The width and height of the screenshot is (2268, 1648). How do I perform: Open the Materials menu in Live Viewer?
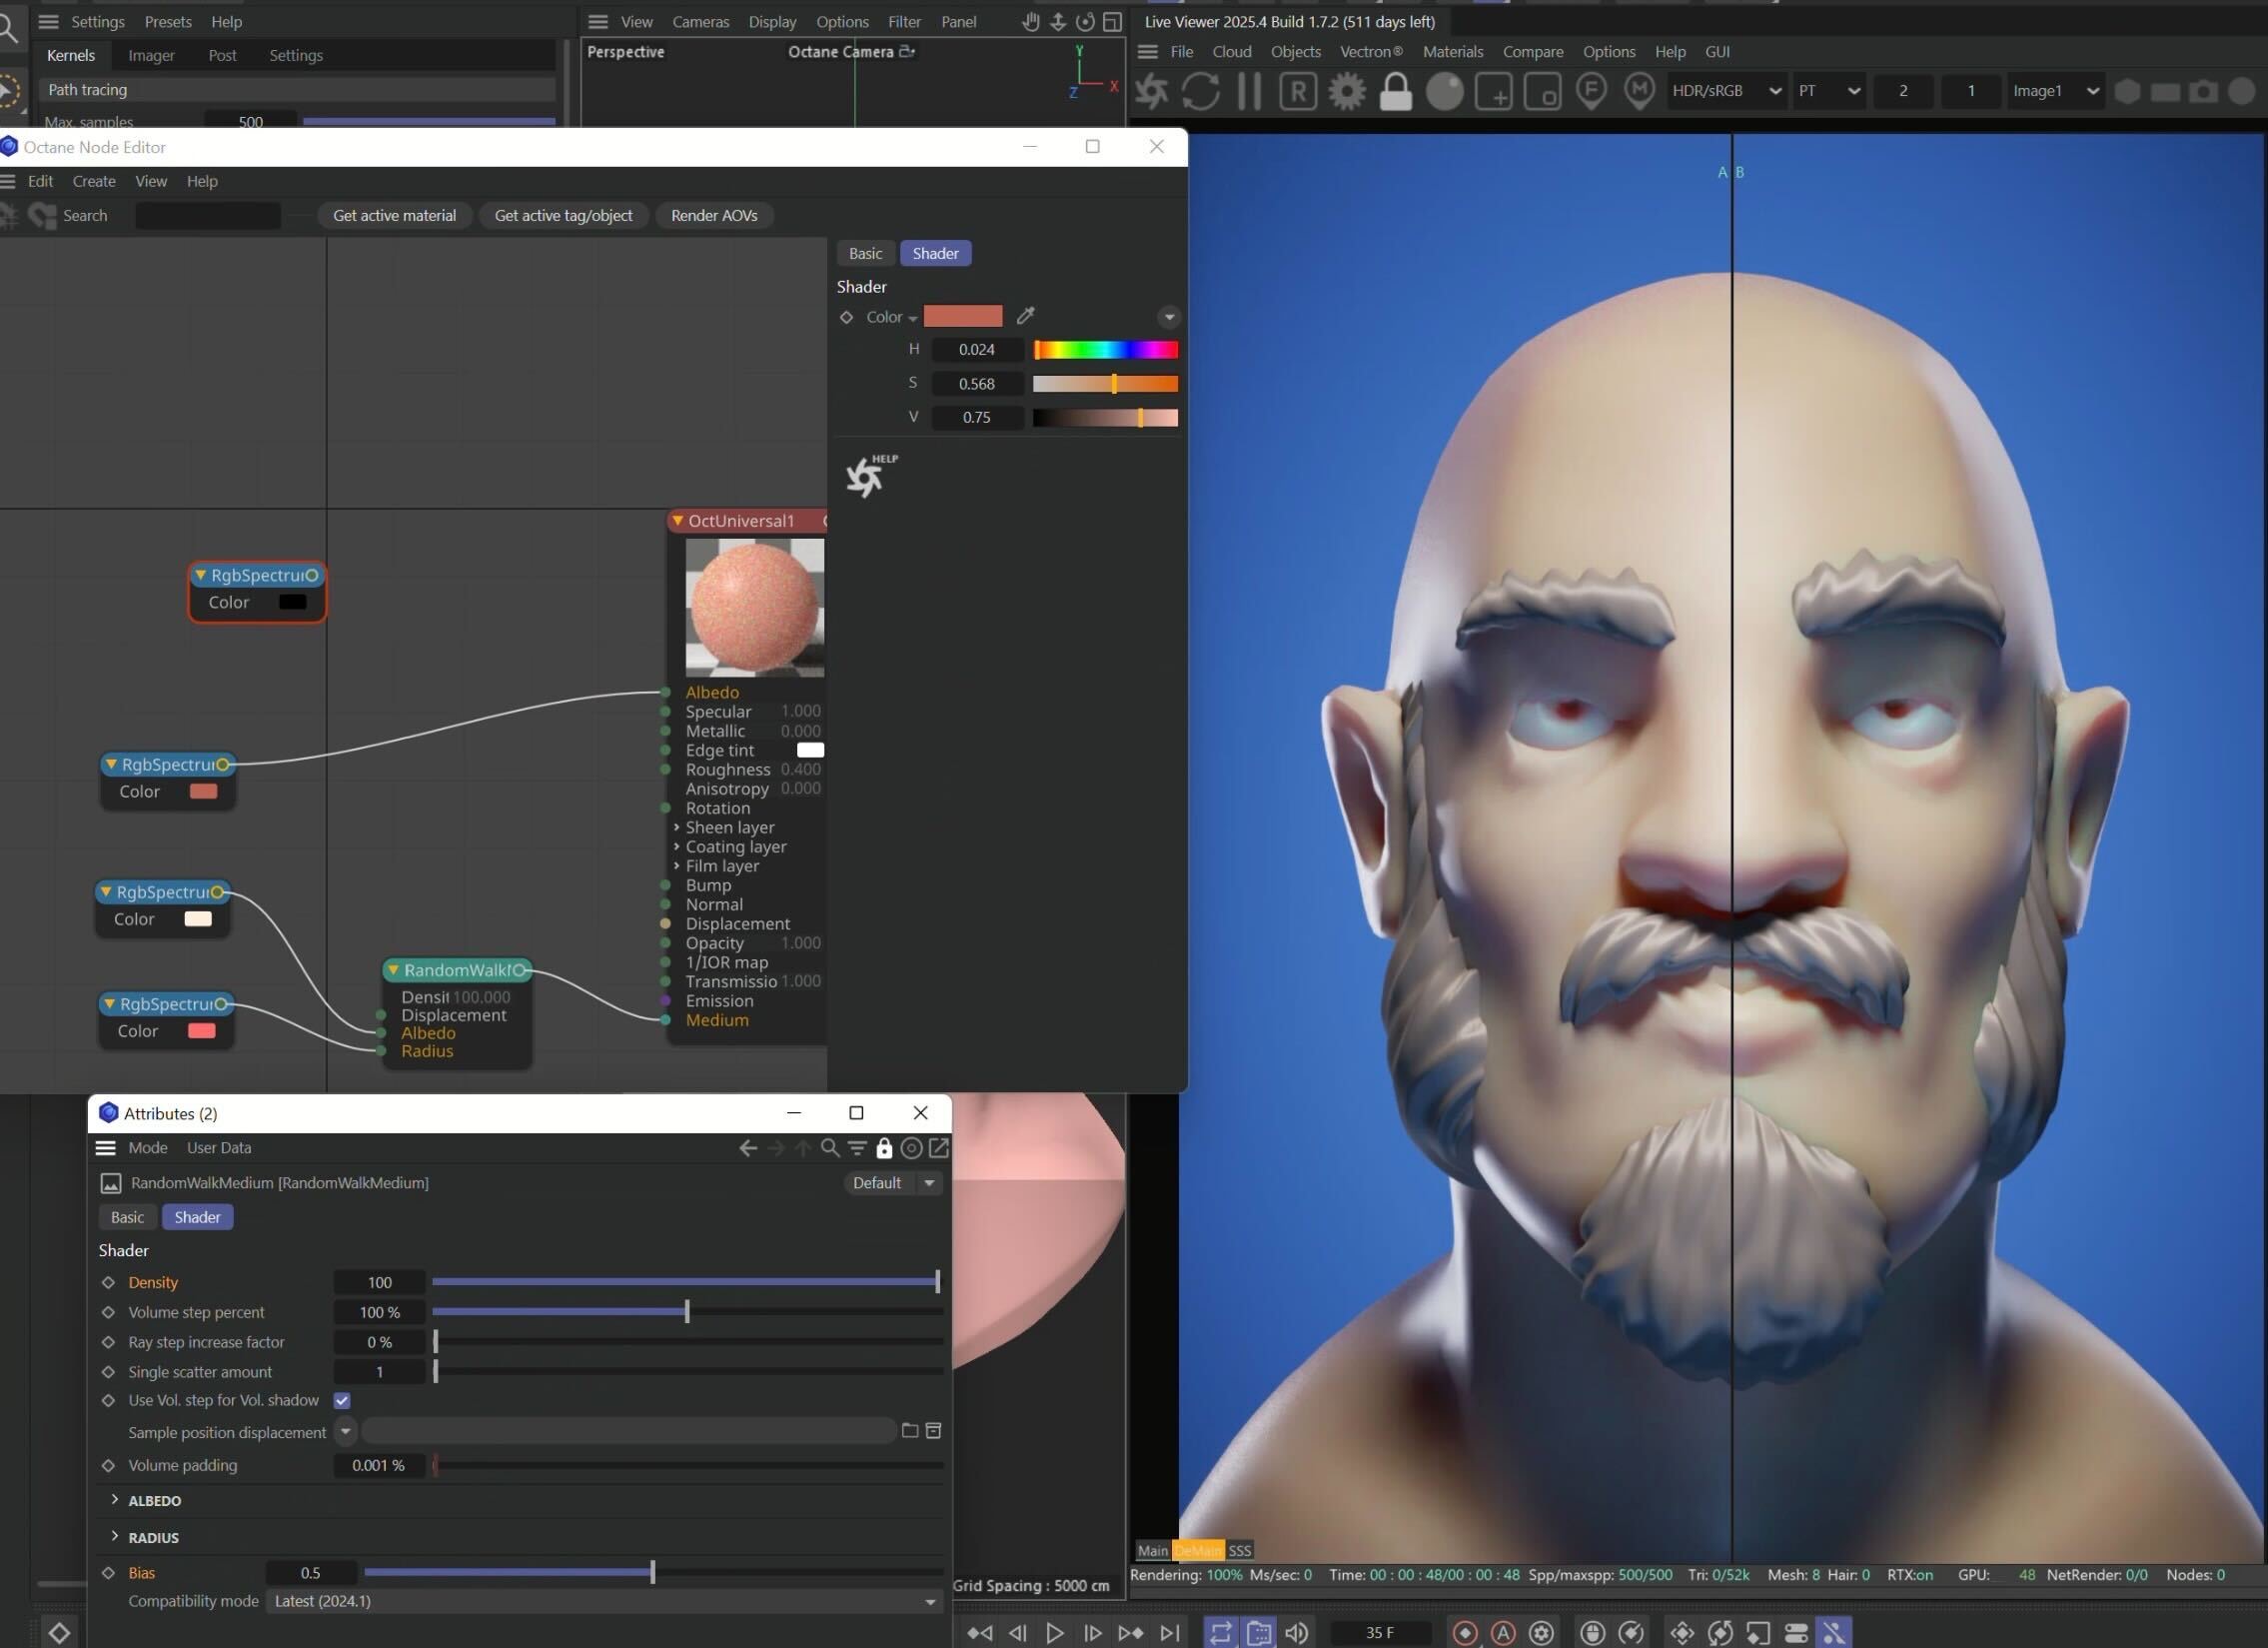(1452, 52)
